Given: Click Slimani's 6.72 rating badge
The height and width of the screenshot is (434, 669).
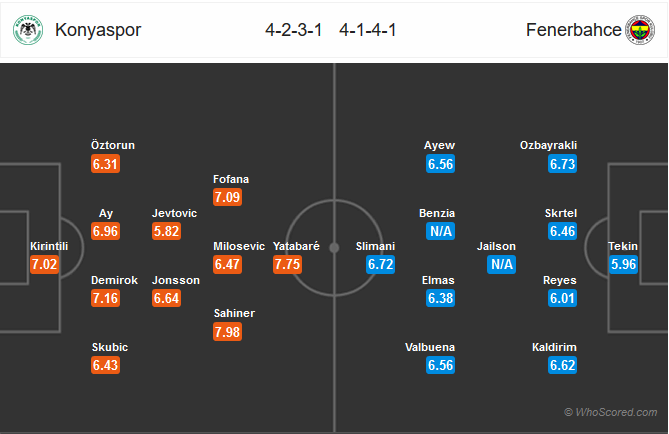Looking at the screenshot, I should coord(380,264).
